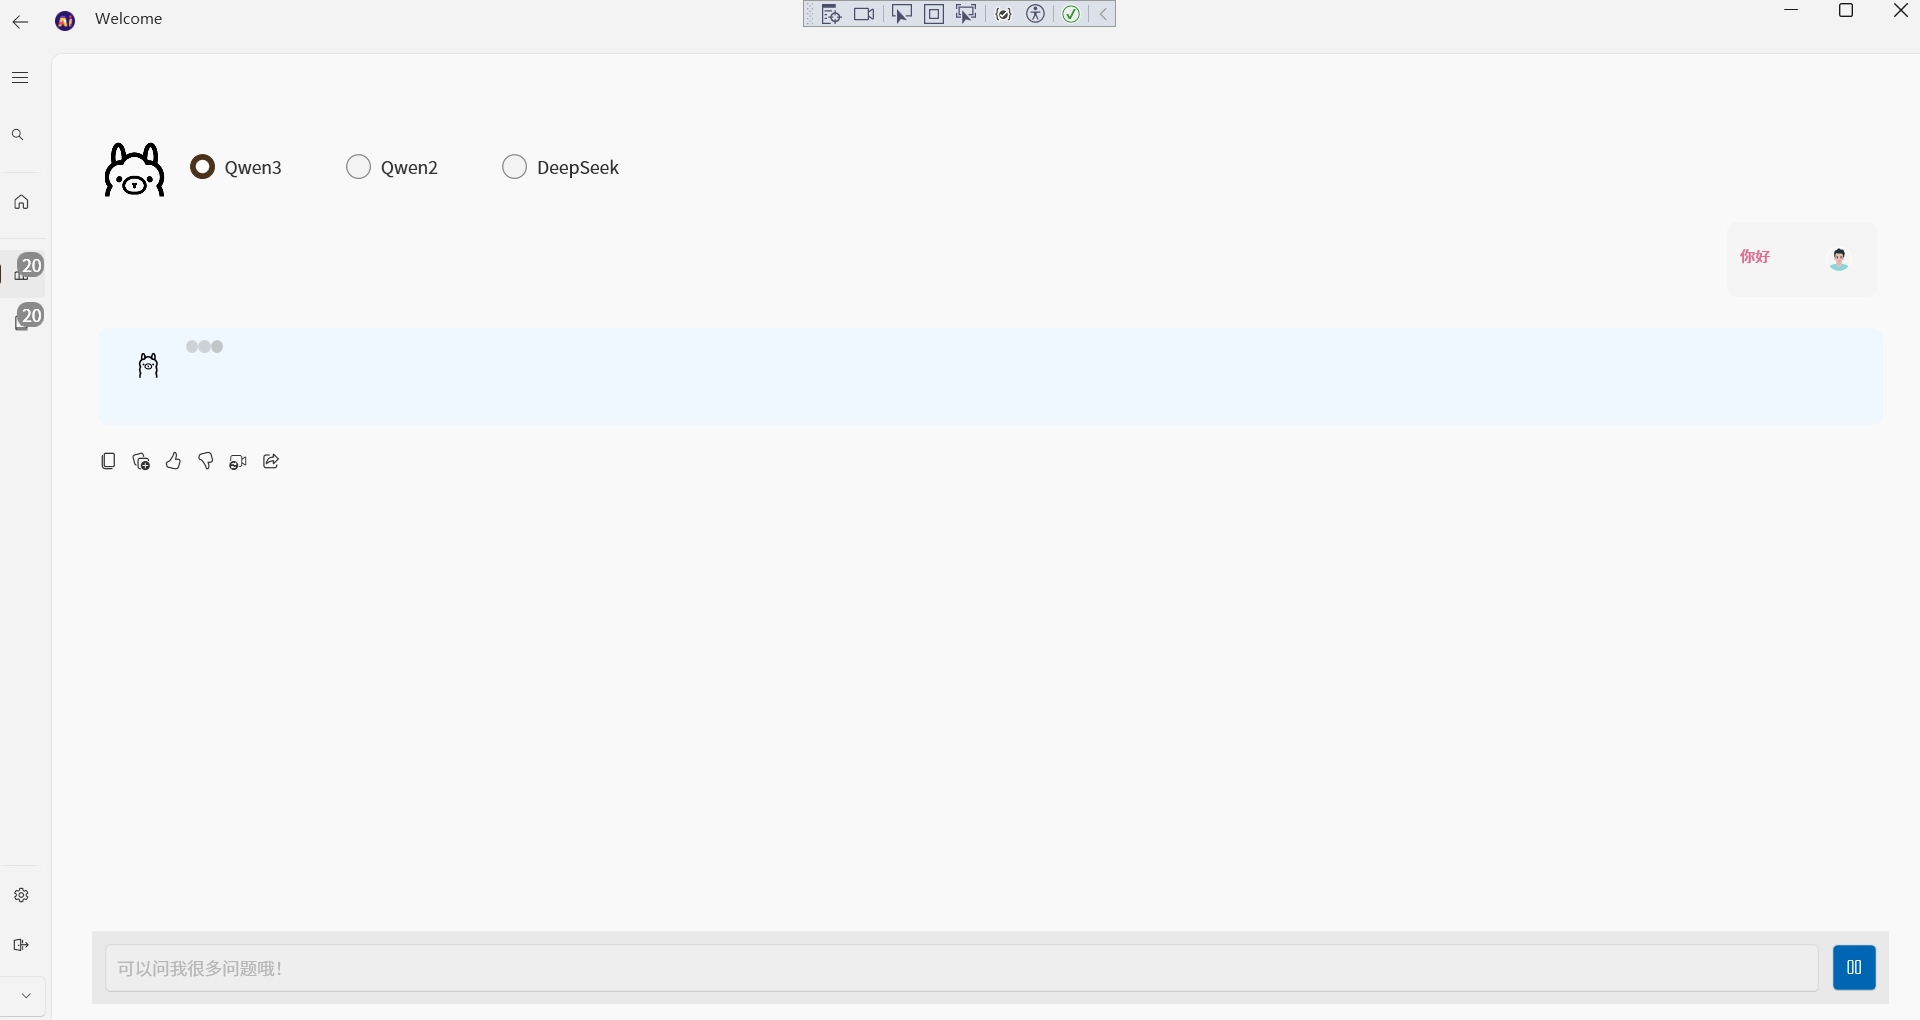Click the chat message input field
The image size is (1920, 1020).
coord(960,968)
